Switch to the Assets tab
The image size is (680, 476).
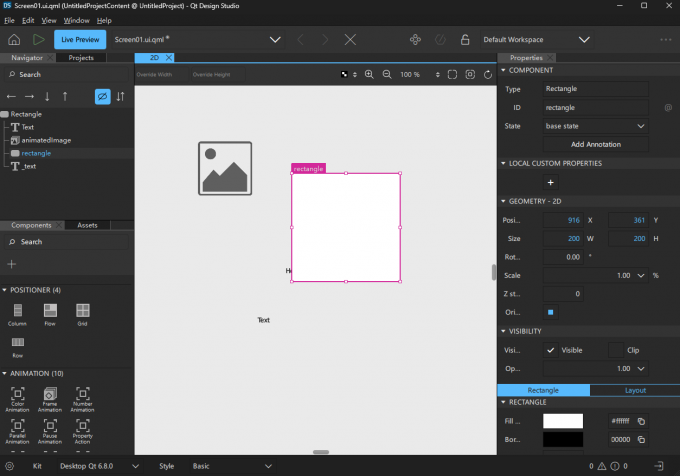pyautogui.click(x=87, y=225)
